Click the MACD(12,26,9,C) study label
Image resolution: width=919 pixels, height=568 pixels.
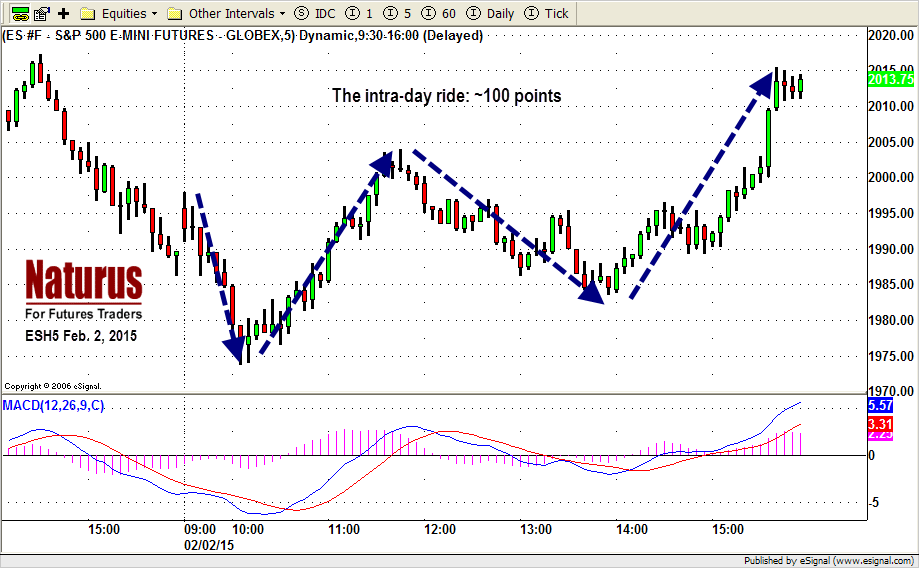pyautogui.click(x=53, y=403)
